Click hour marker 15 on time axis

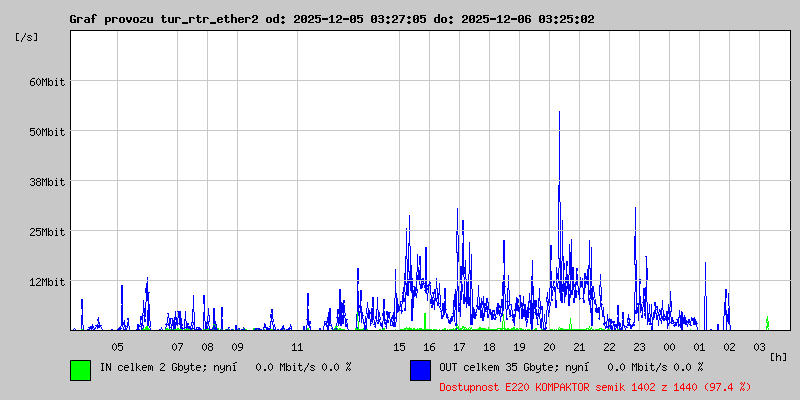point(399,347)
